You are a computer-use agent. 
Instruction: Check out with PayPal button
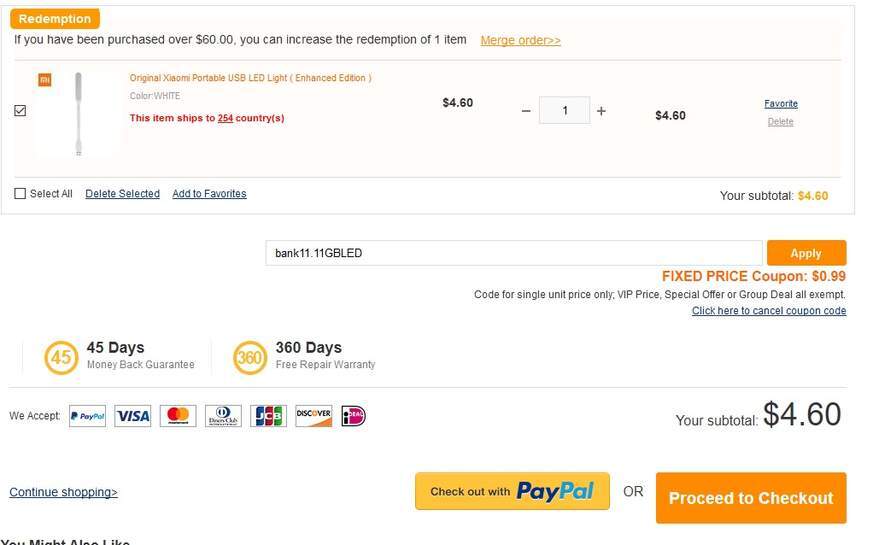click(512, 491)
